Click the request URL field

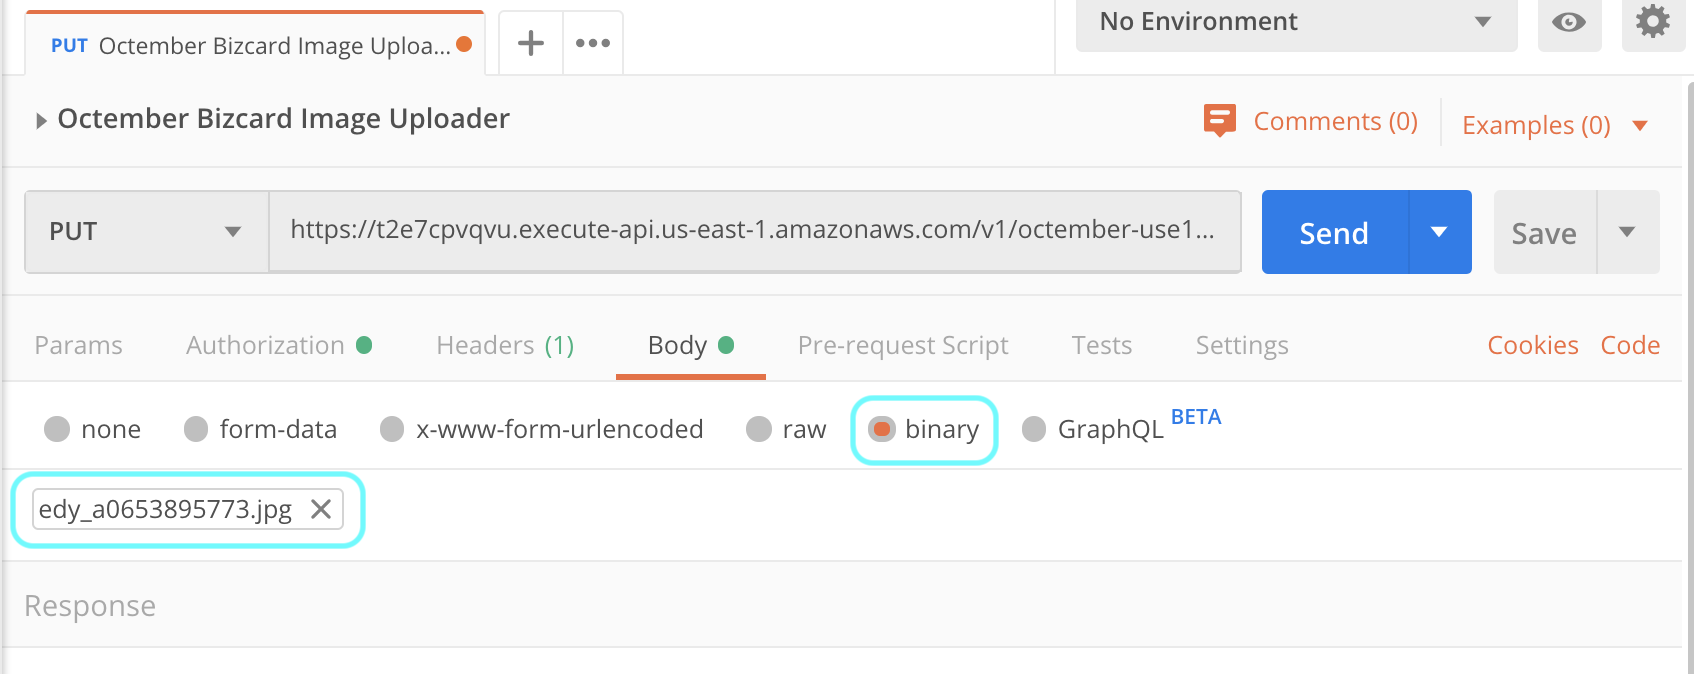753,231
